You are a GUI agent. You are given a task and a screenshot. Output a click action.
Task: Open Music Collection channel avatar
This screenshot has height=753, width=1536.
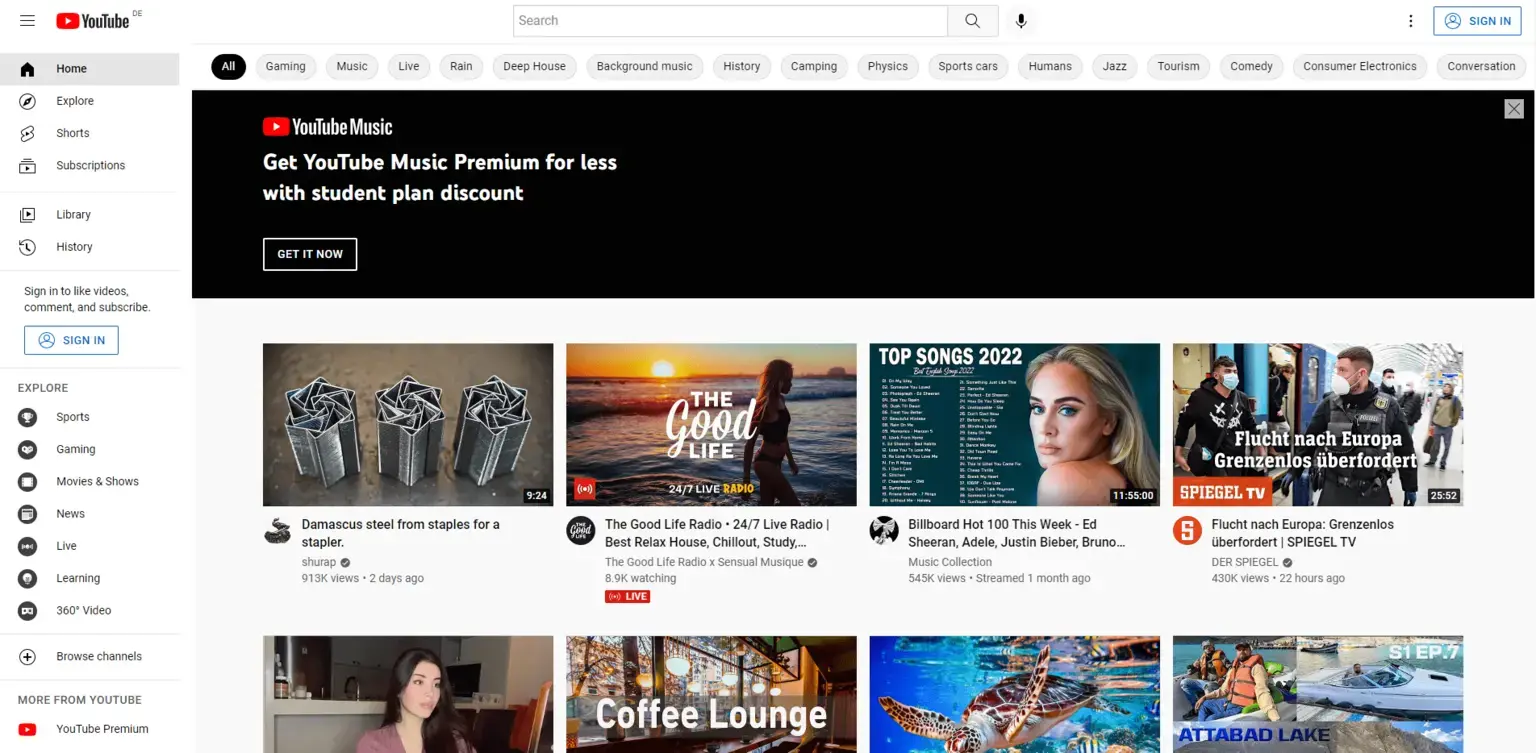coord(884,530)
